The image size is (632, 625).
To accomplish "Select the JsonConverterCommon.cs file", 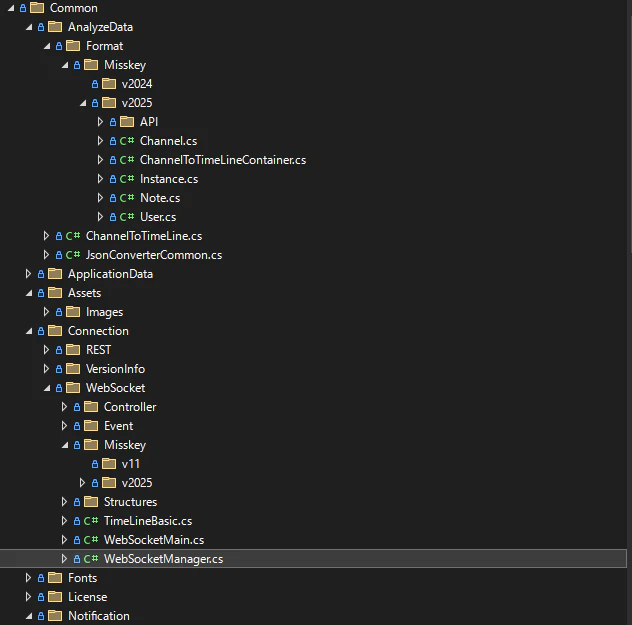I will 154,255.
